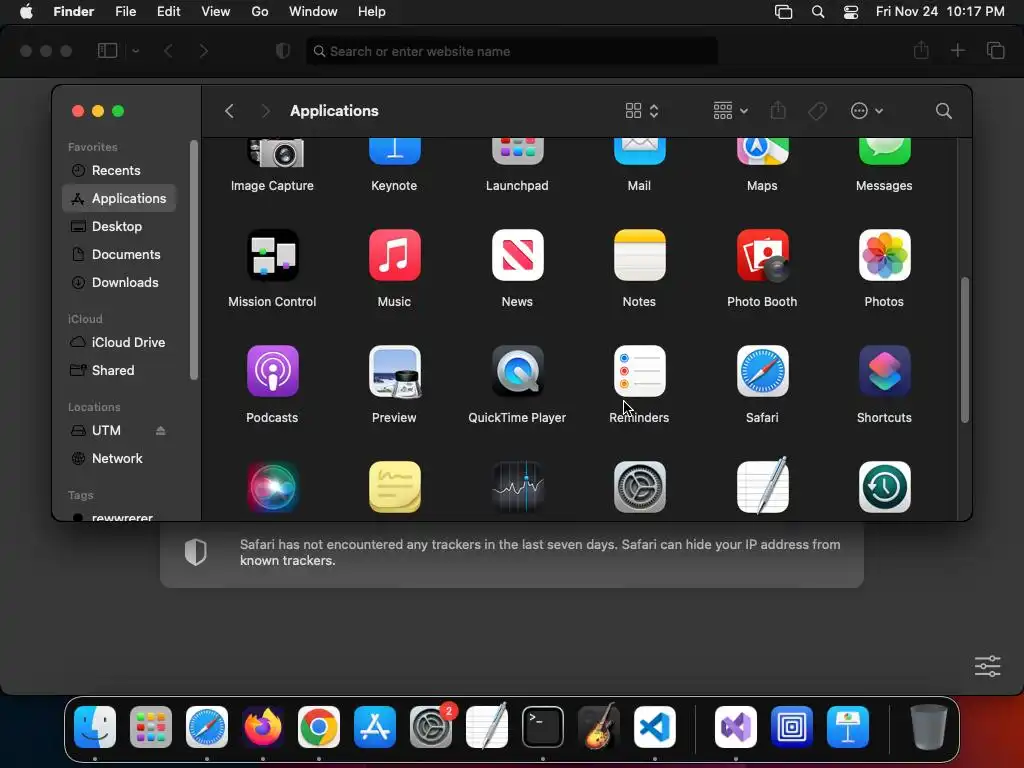The height and width of the screenshot is (768, 1024).
Task: Open the Go menu
Action: tap(260, 12)
